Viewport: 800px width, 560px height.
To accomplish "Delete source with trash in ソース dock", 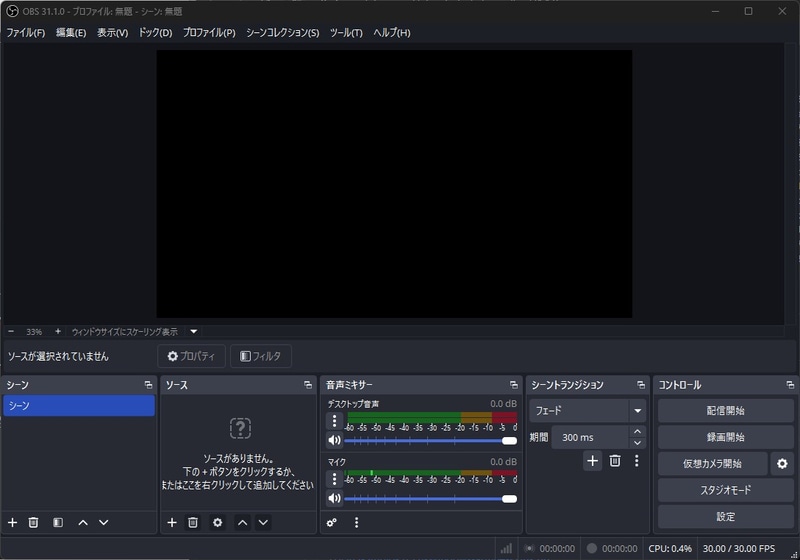I will click(193, 522).
